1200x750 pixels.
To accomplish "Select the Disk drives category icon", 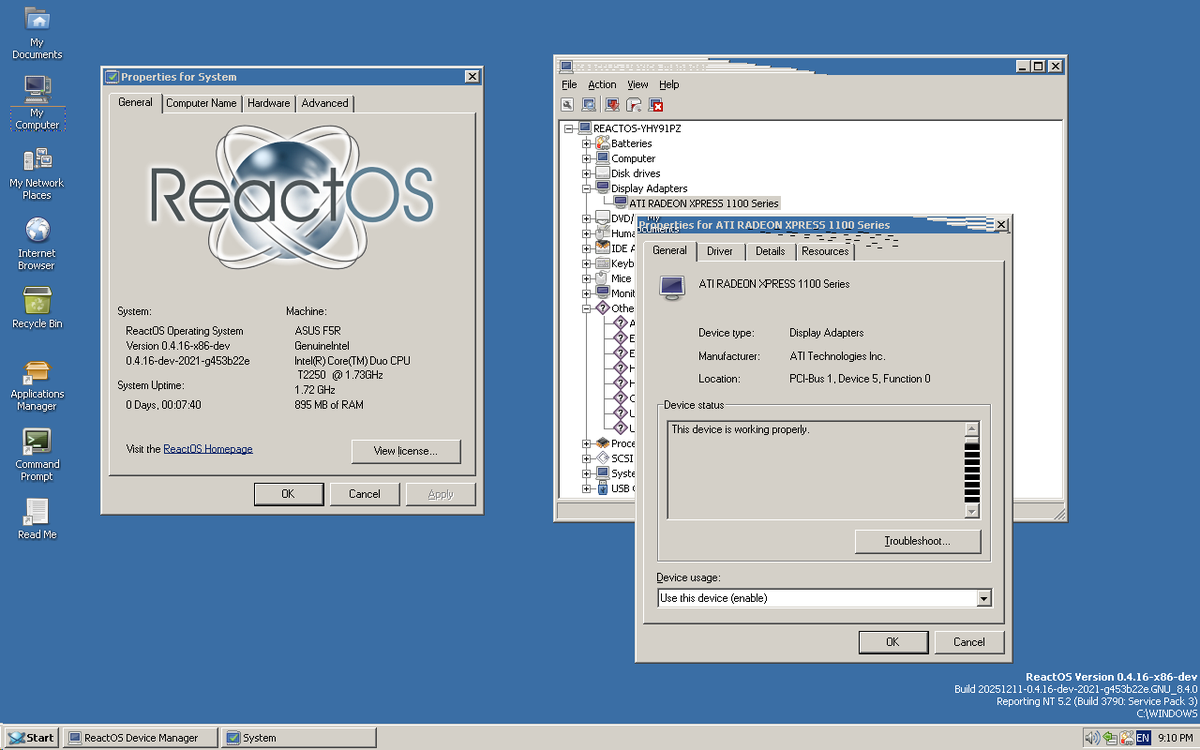I will (x=603, y=173).
